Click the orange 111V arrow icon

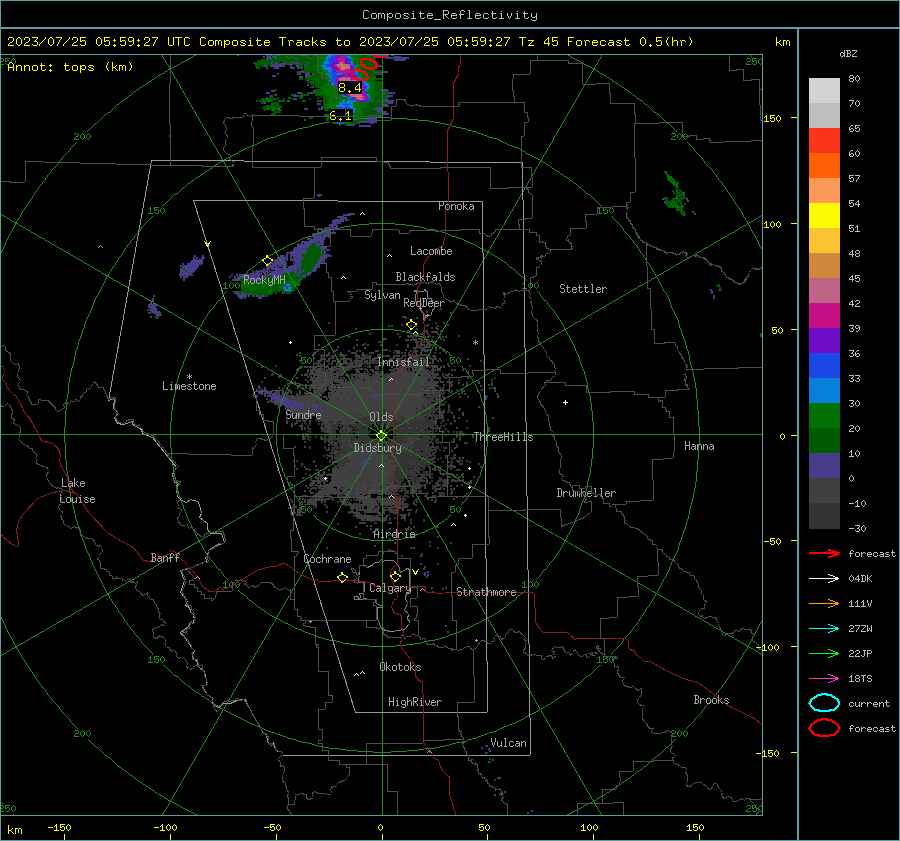[824, 603]
